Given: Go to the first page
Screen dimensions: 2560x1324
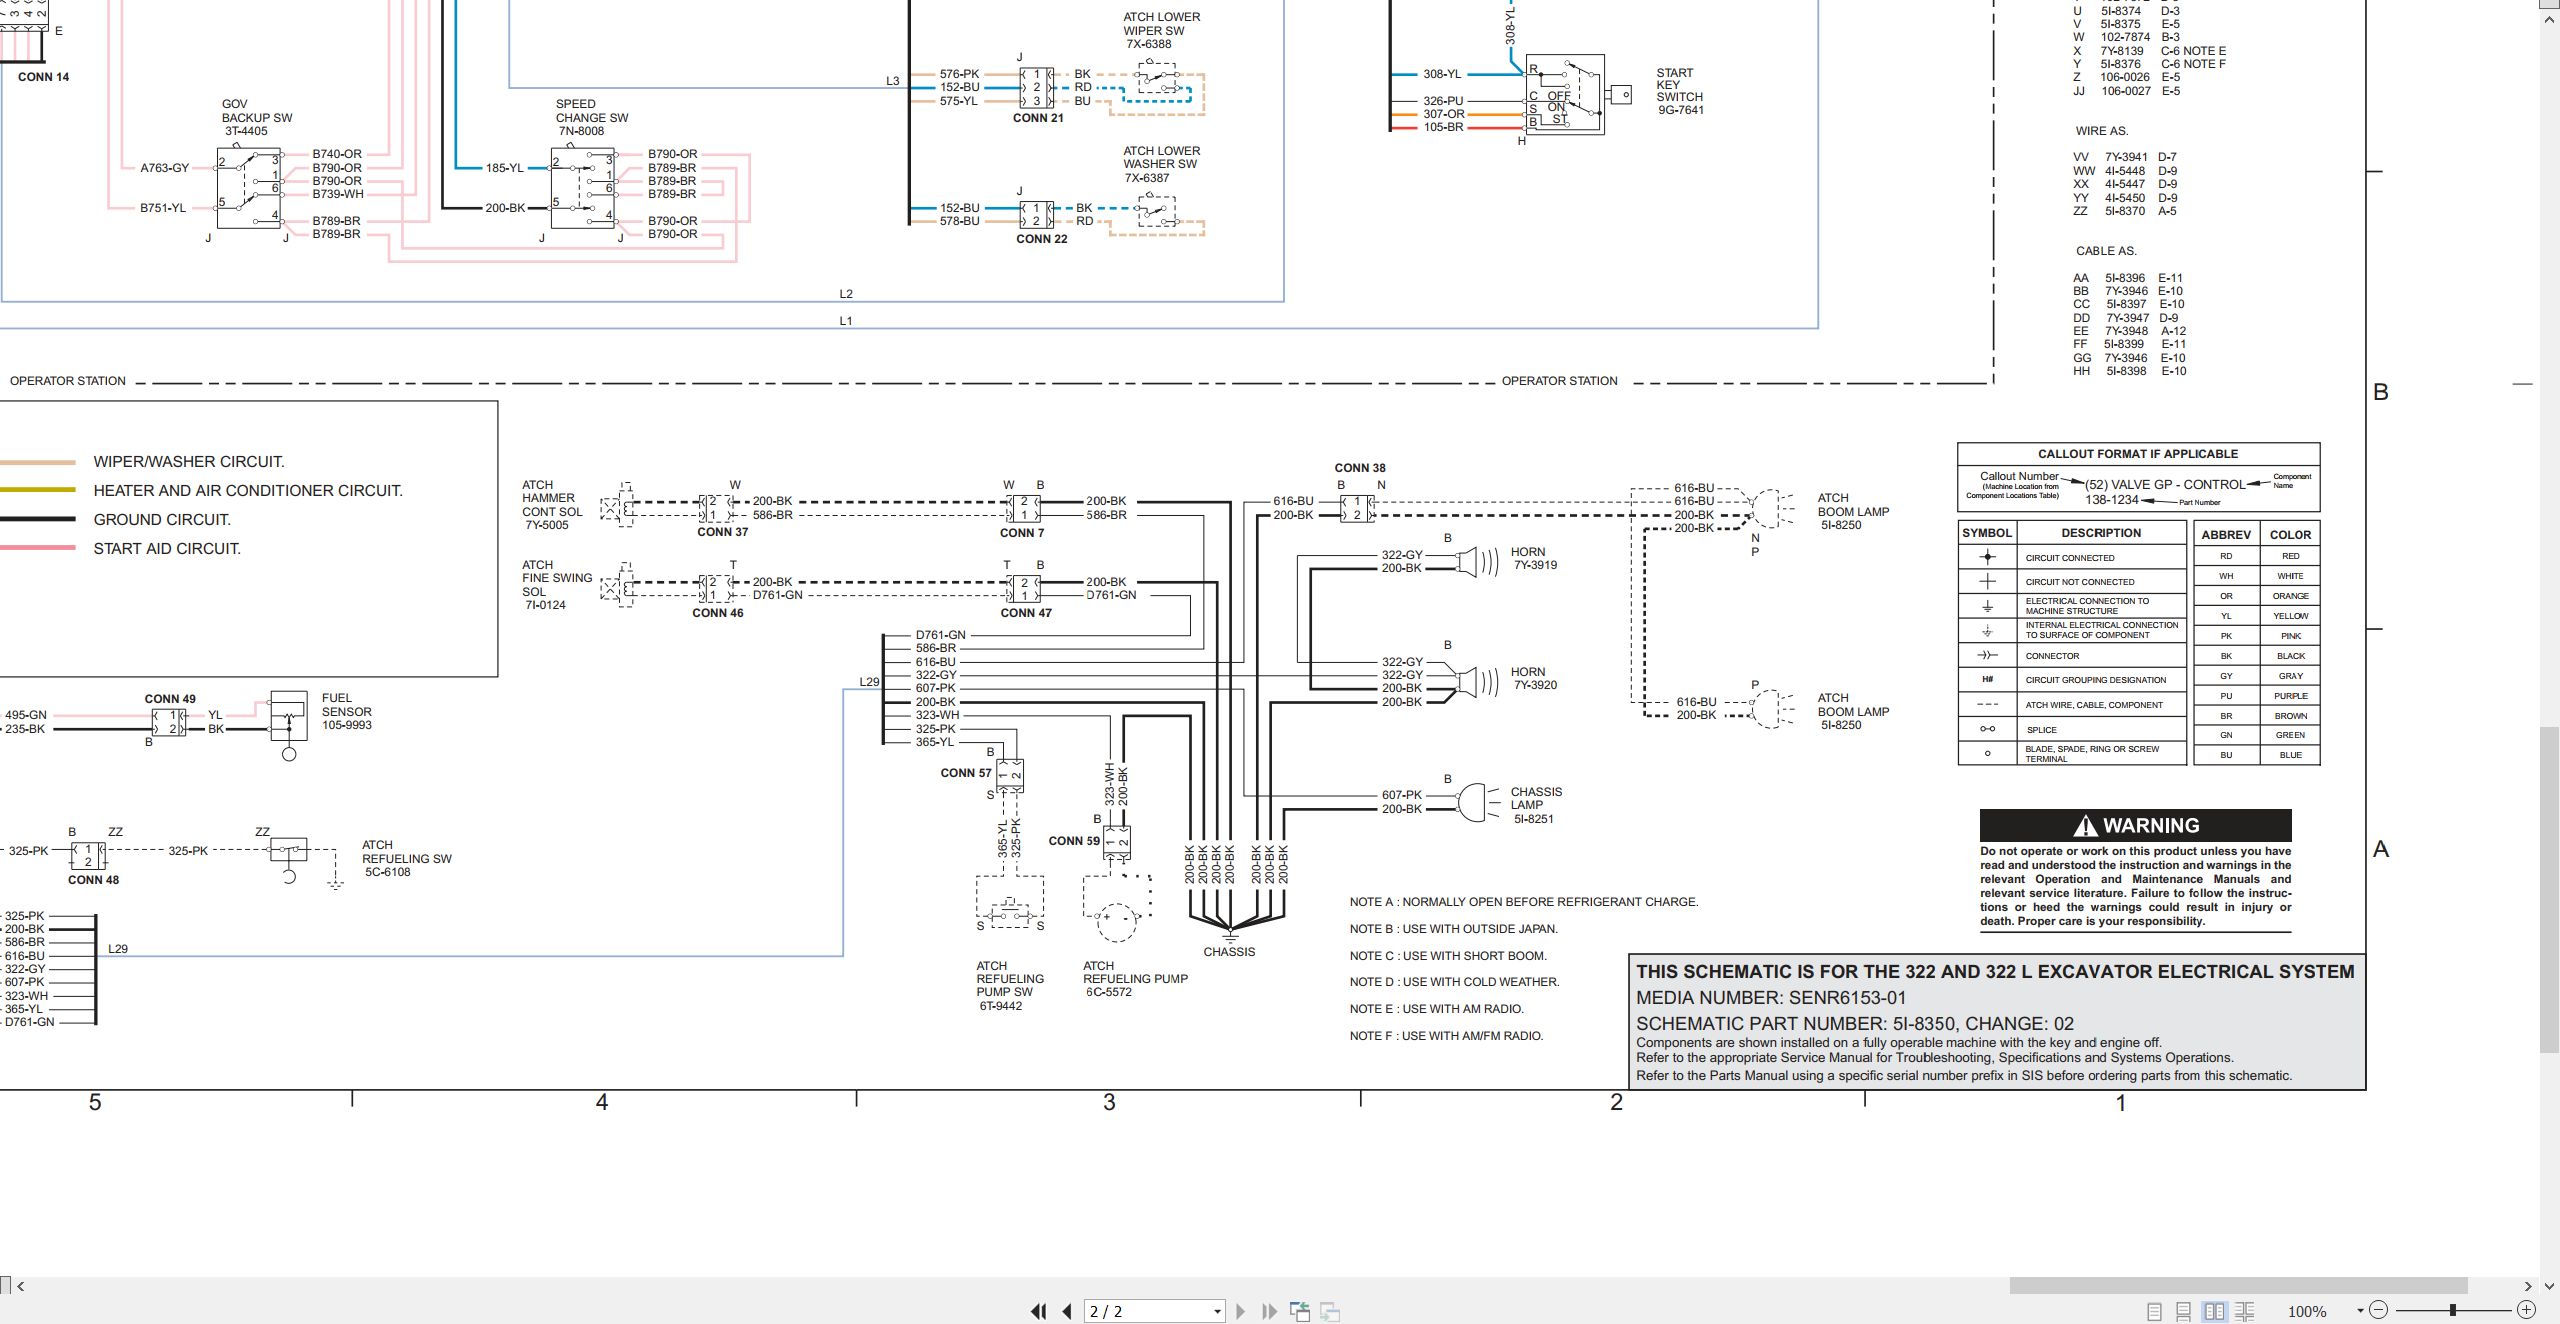Looking at the screenshot, I should coord(1038,1311).
